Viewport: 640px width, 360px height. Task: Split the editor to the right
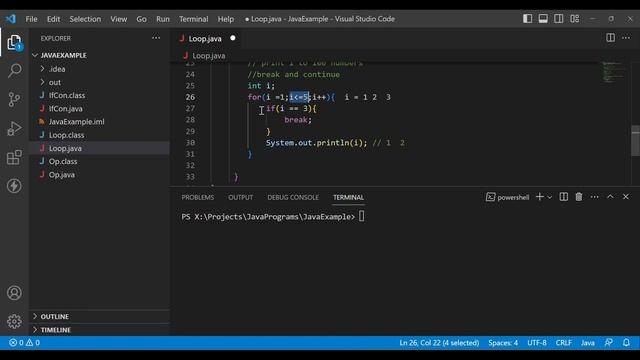[x=610, y=38]
